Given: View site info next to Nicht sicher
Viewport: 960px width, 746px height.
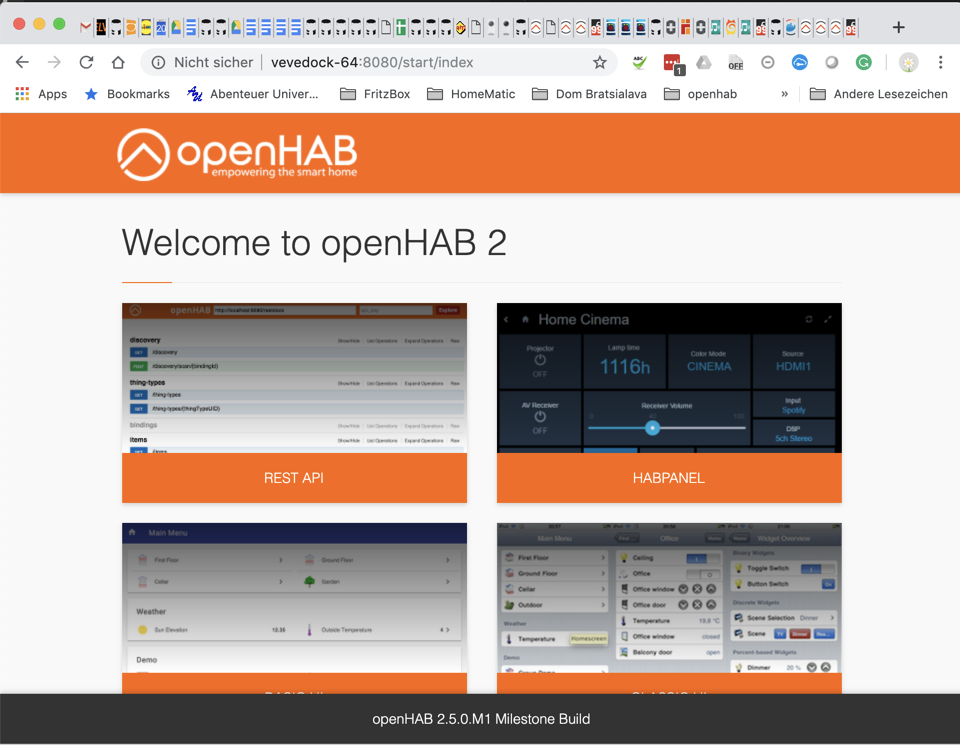Looking at the screenshot, I should (x=159, y=62).
